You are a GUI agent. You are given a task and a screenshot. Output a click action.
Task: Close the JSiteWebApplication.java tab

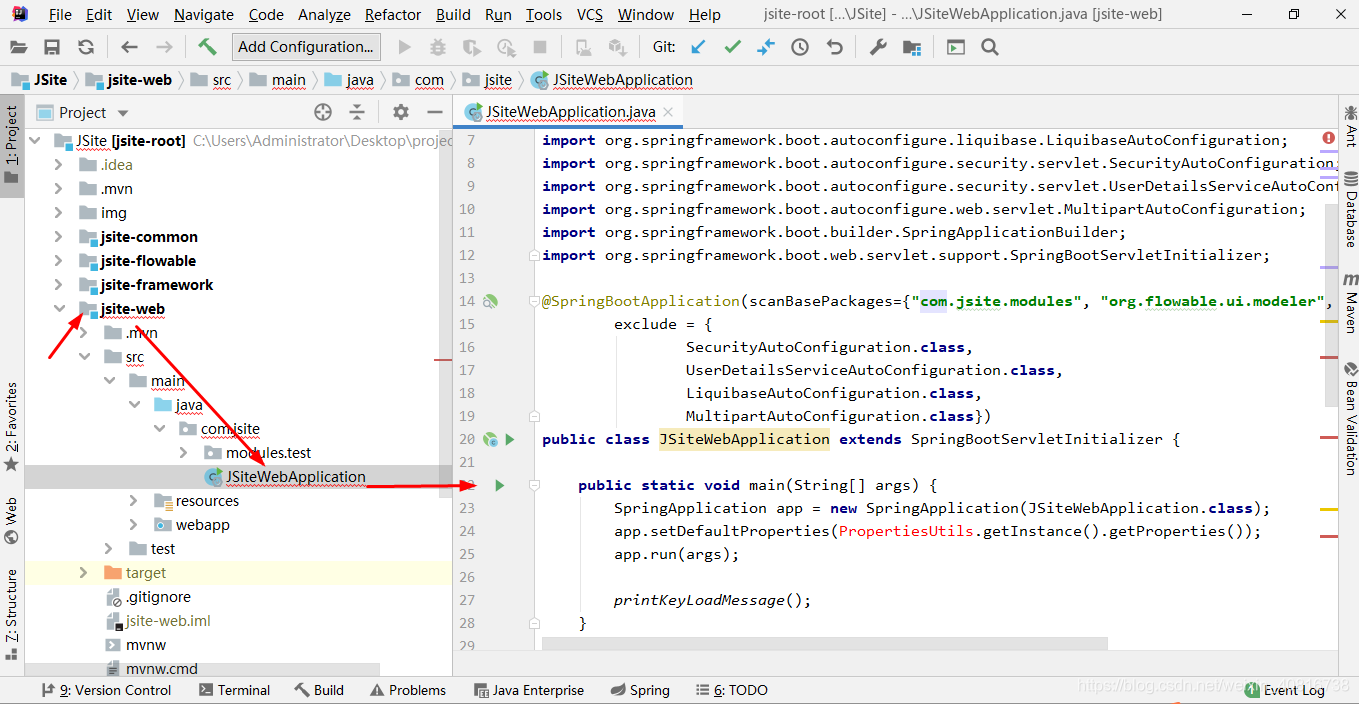[x=670, y=113]
